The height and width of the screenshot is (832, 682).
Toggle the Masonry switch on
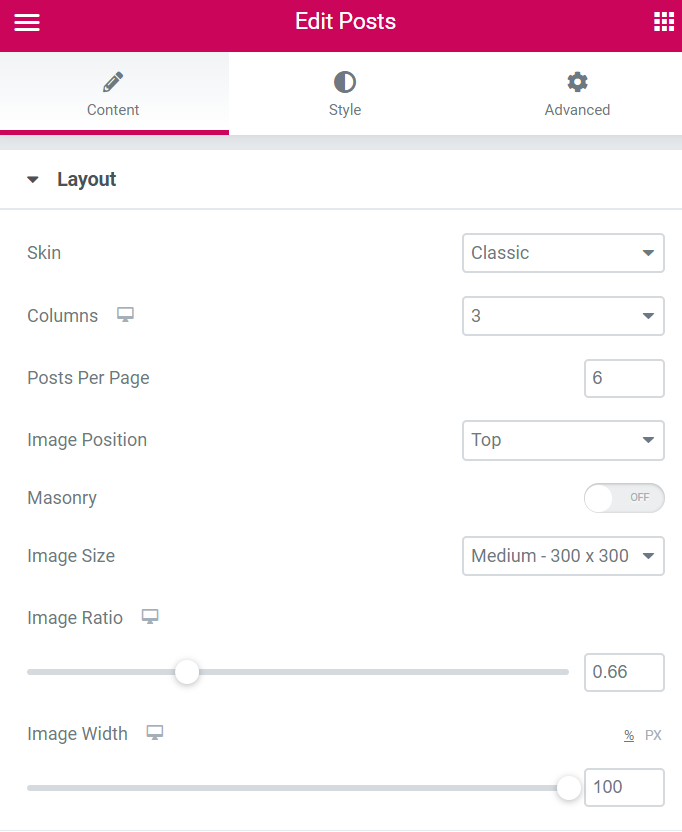click(x=624, y=498)
